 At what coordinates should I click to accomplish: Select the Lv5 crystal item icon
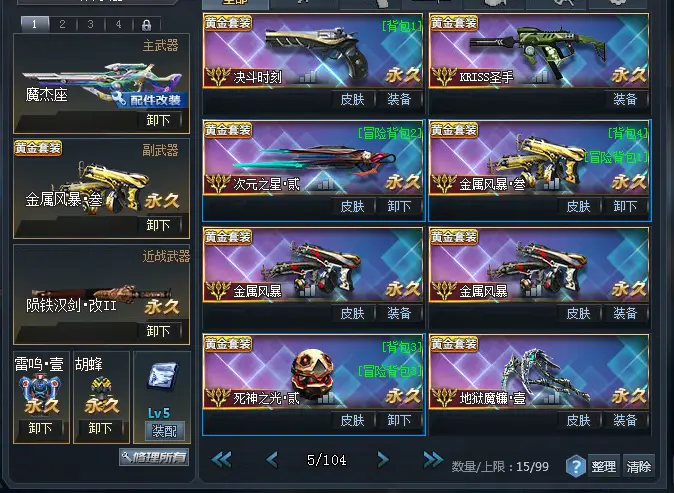pos(162,377)
